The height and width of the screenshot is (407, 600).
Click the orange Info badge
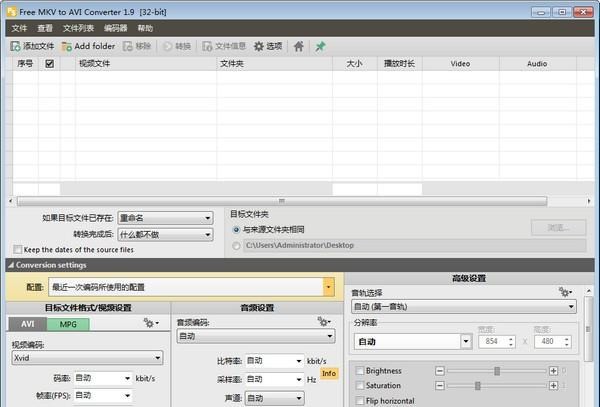[329, 373]
